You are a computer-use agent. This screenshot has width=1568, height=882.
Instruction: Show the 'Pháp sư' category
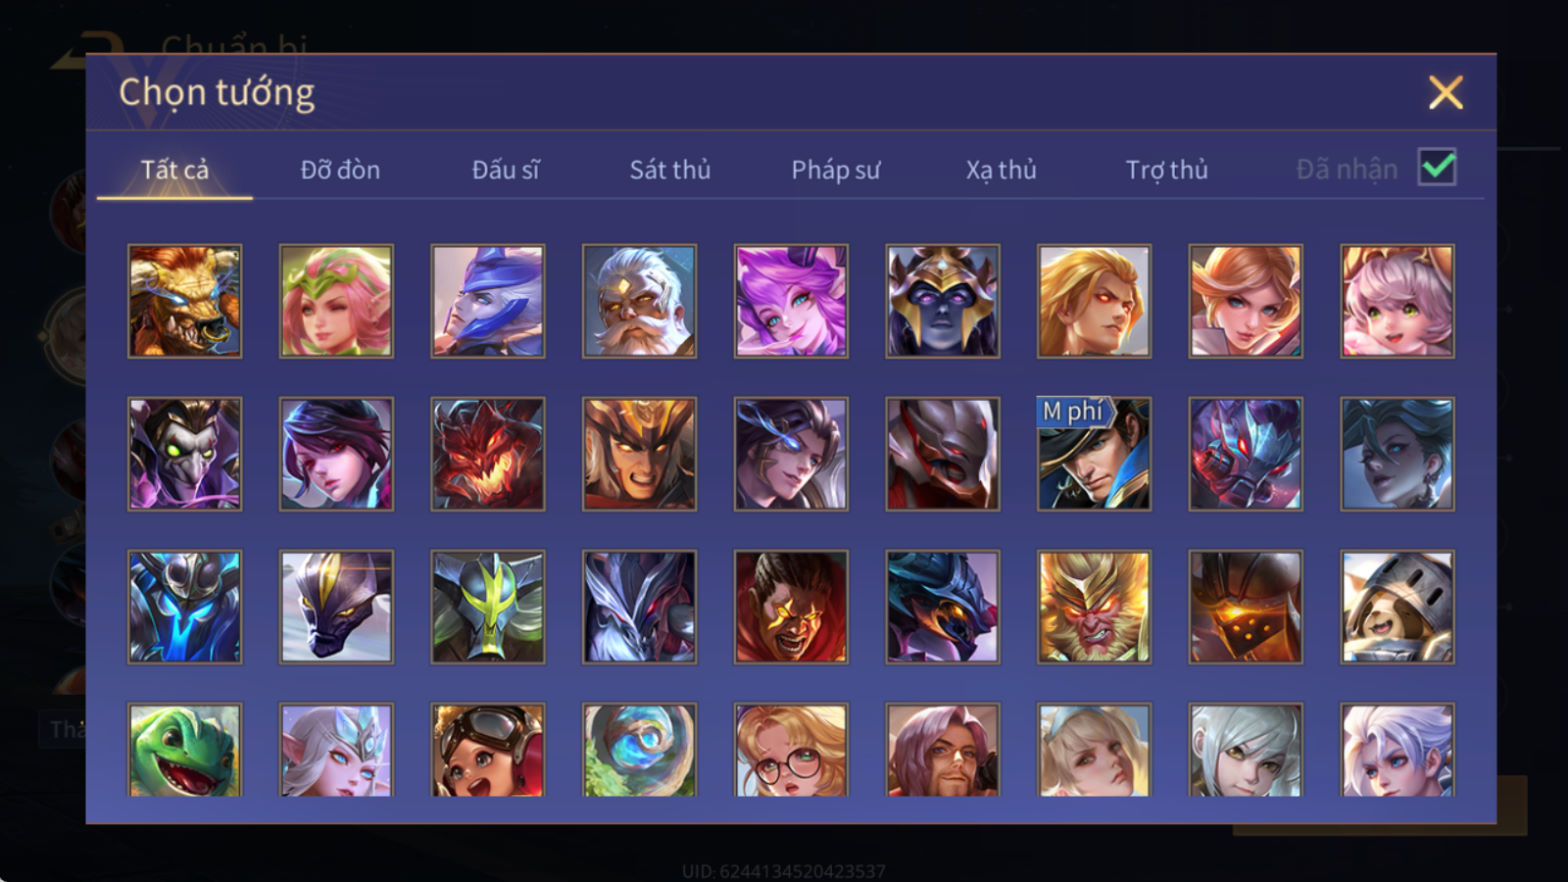coord(836,170)
